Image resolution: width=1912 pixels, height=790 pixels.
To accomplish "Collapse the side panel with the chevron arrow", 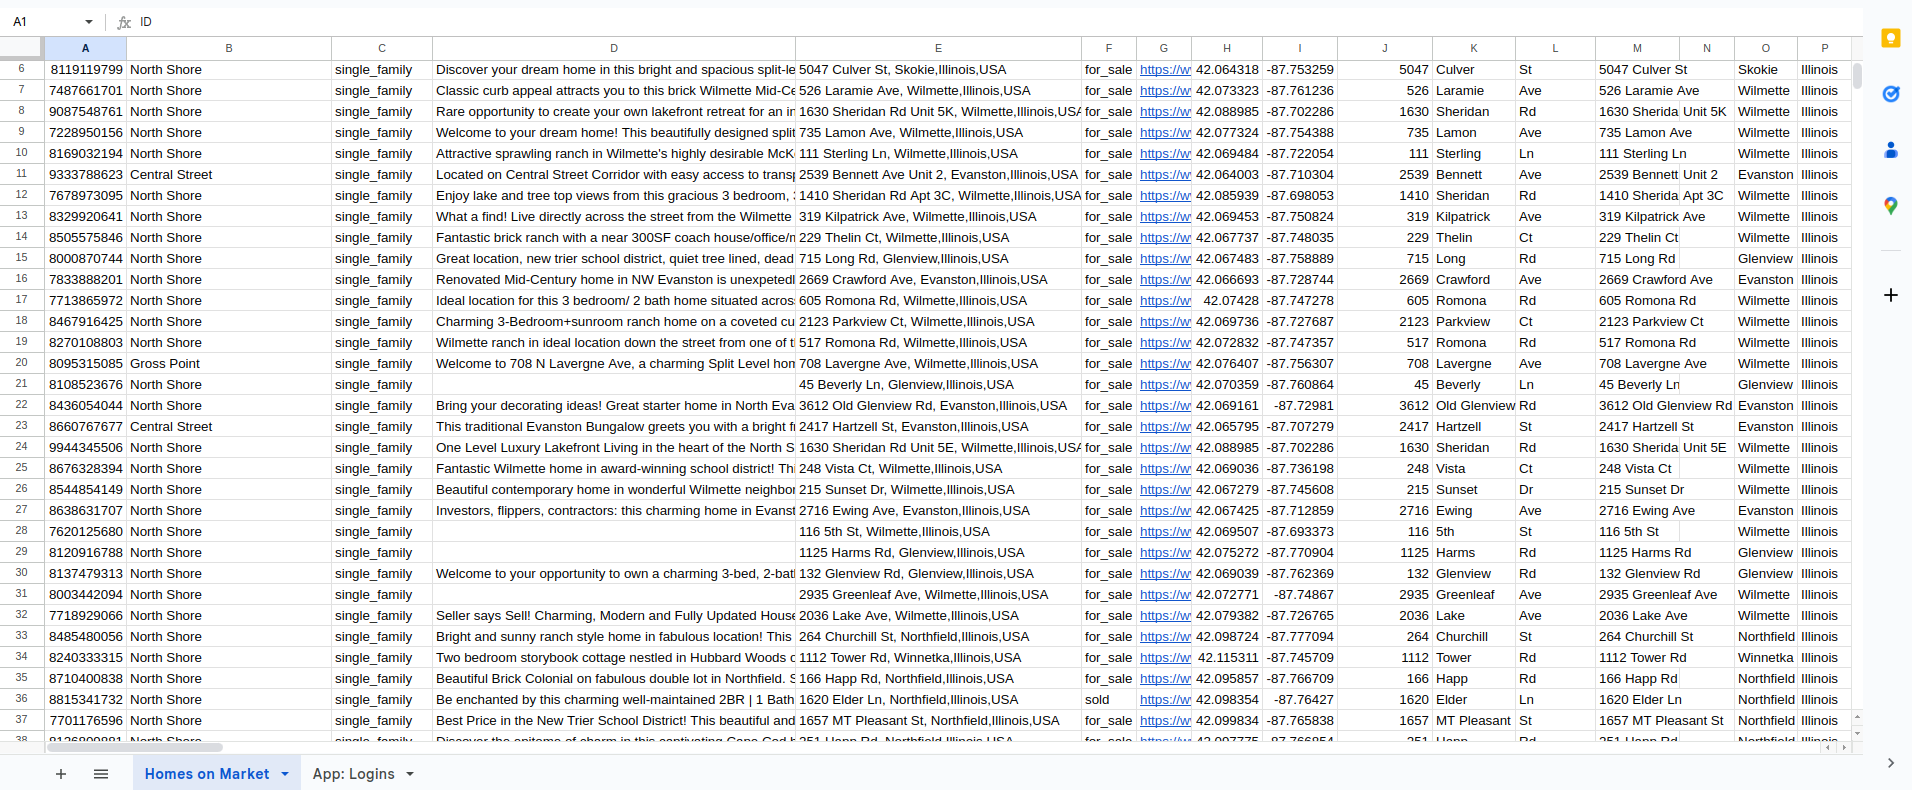I will [1890, 763].
